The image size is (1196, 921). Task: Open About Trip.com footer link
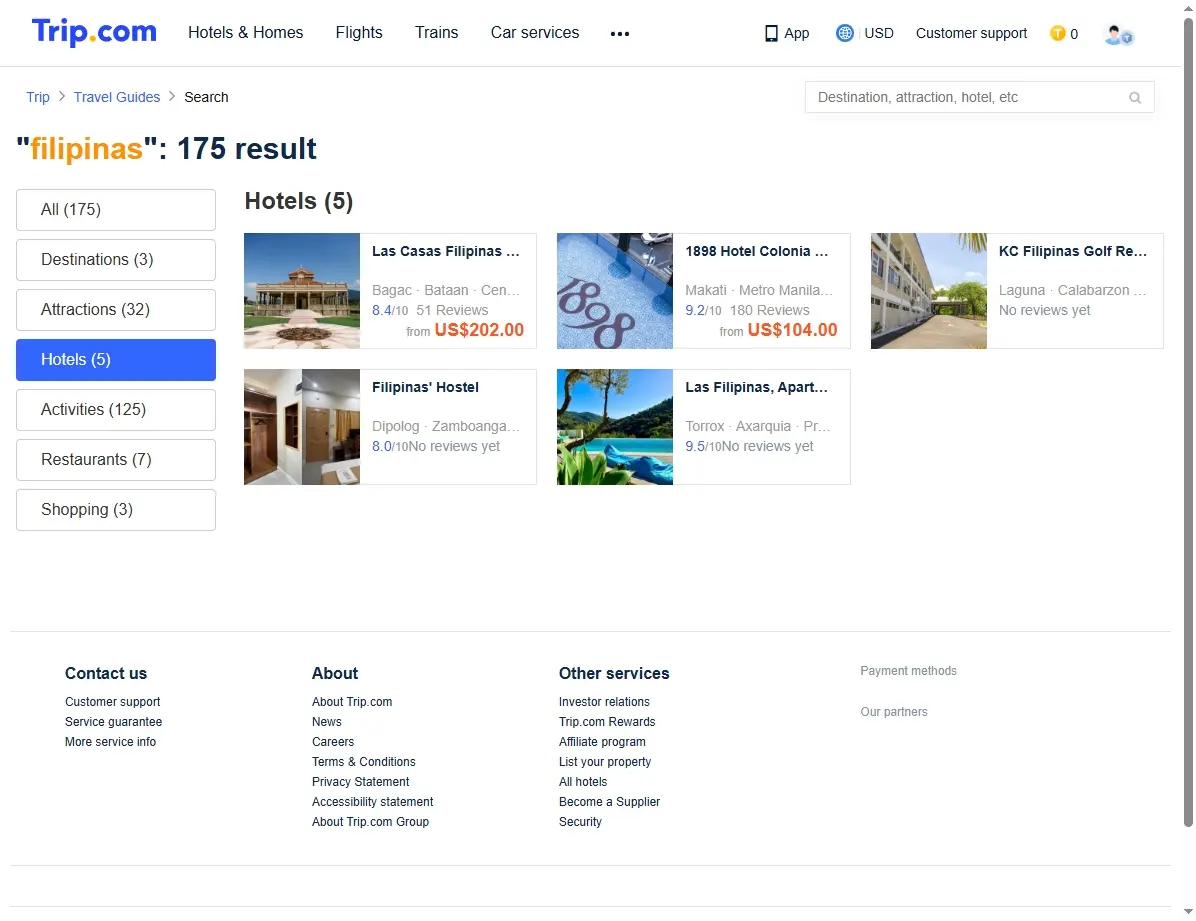(352, 702)
